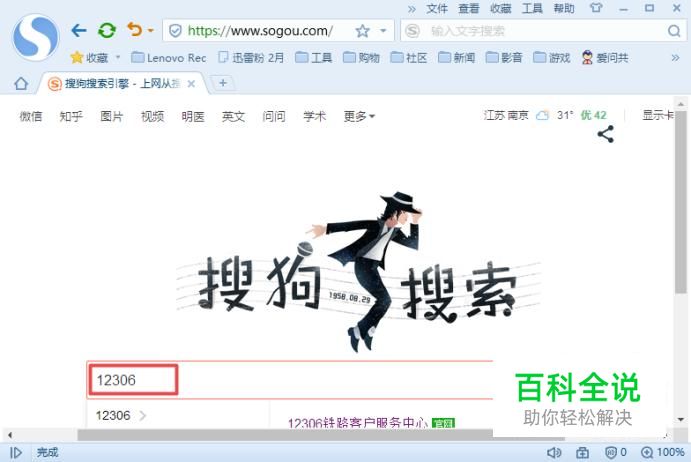
Task: Select the 12306 suggestion row
Action: point(178,415)
